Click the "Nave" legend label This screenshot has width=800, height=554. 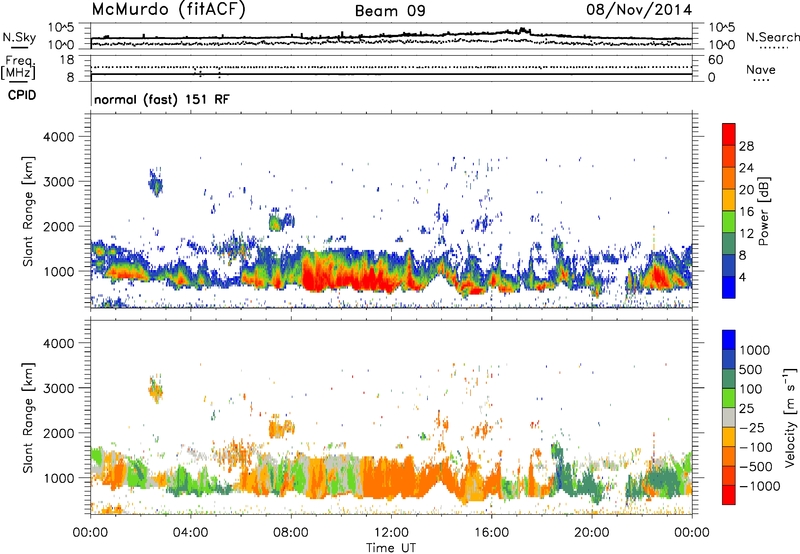(x=761, y=69)
